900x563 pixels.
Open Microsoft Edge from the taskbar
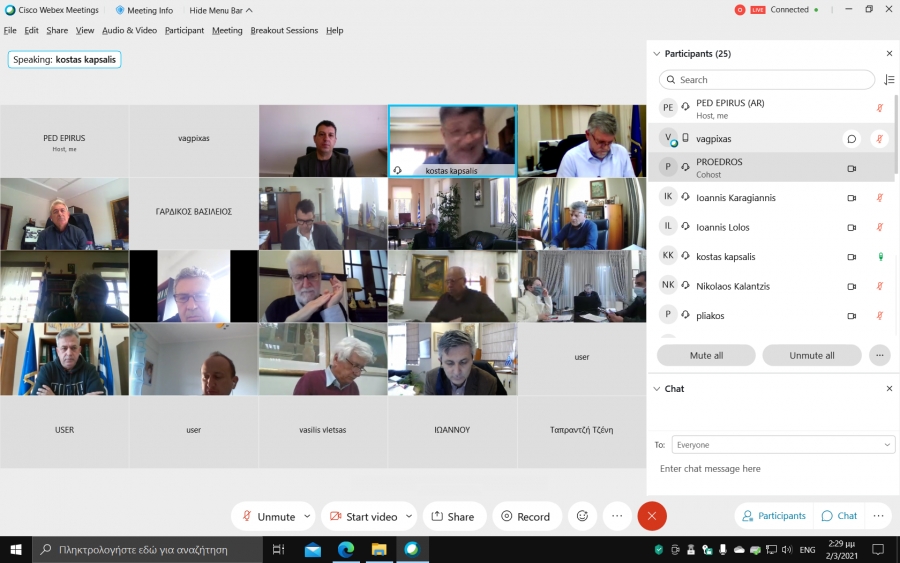(x=346, y=549)
